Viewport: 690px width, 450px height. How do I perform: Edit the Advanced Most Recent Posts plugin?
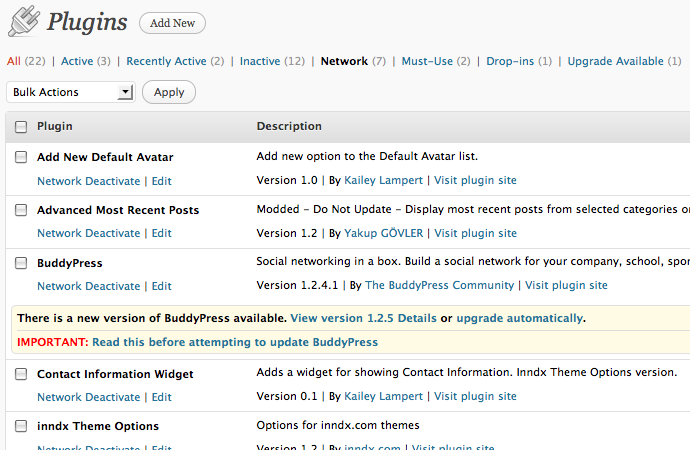coord(161,233)
